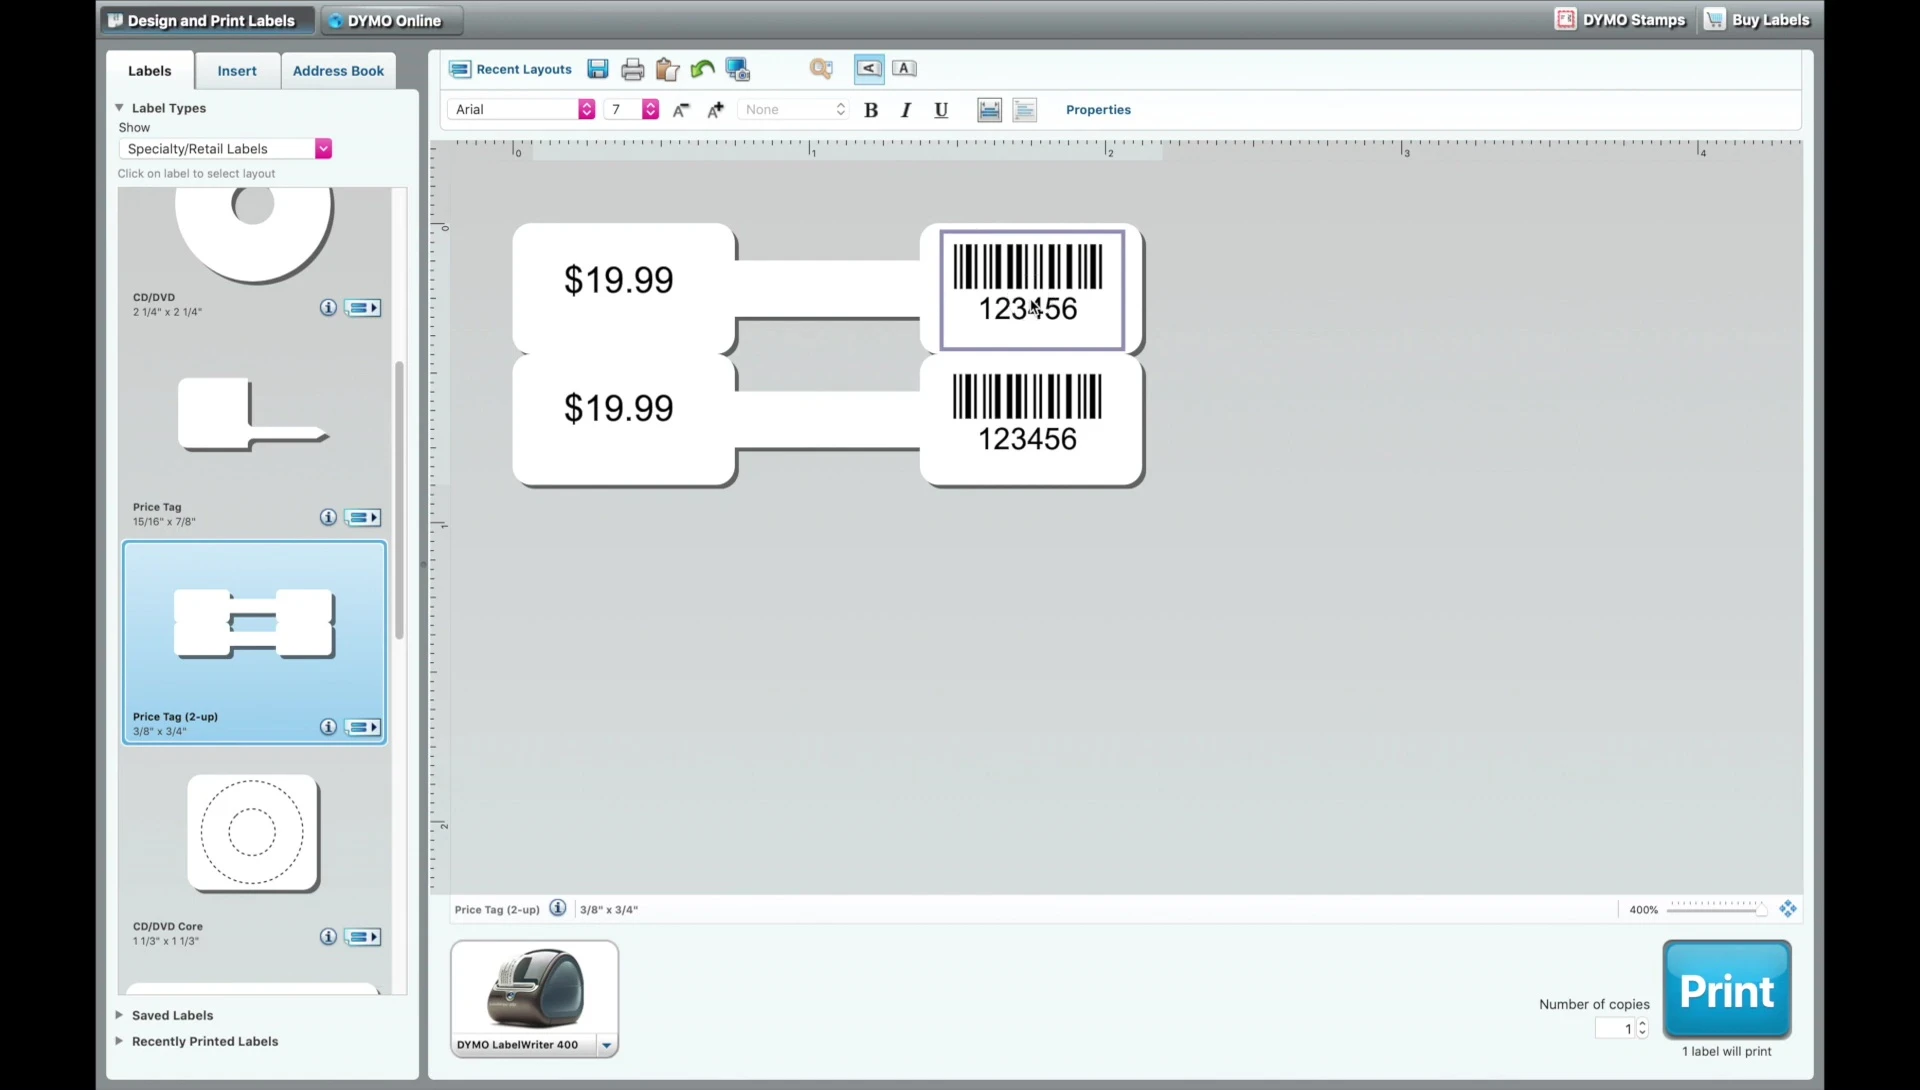This screenshot has height=1090, width=1920.
Task: Switch to the Insert tab
Action: pyautogui.click(x=237, y=71)
